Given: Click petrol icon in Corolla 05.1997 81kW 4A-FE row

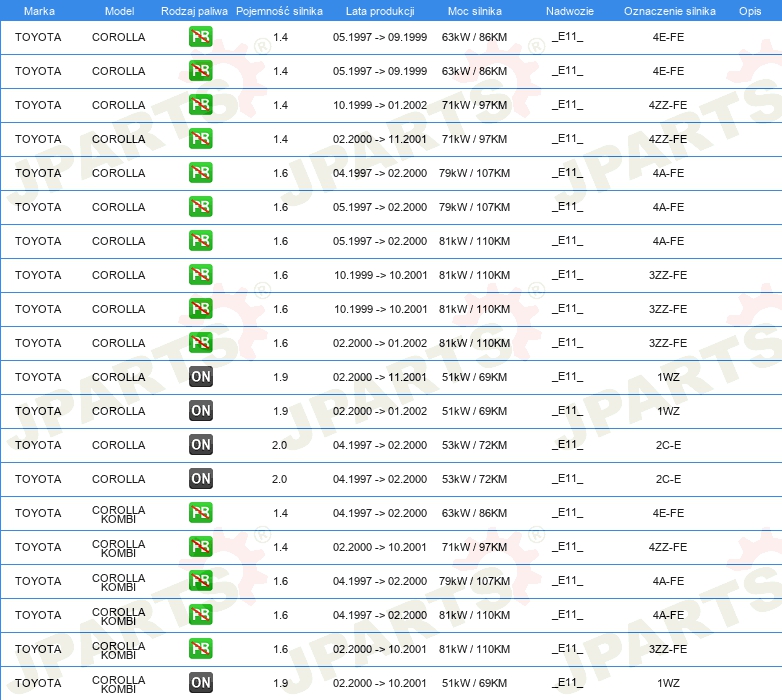Looking at the screenshot, I should pyautogui.click(x=200, y=240).
